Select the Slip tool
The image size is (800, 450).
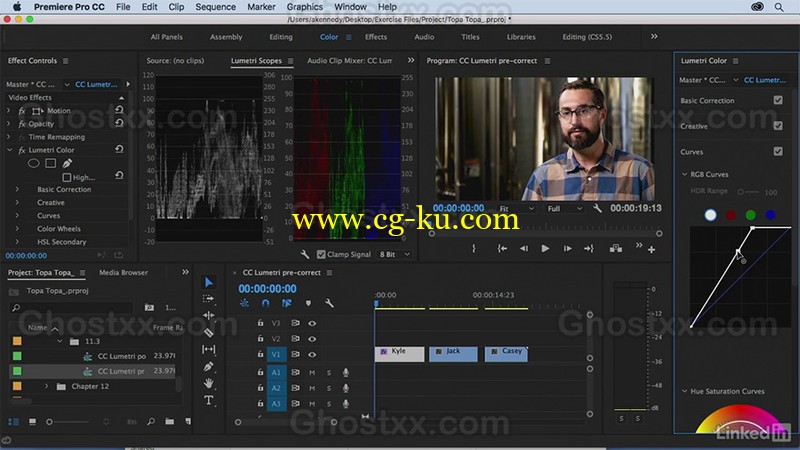pos(208,349)
